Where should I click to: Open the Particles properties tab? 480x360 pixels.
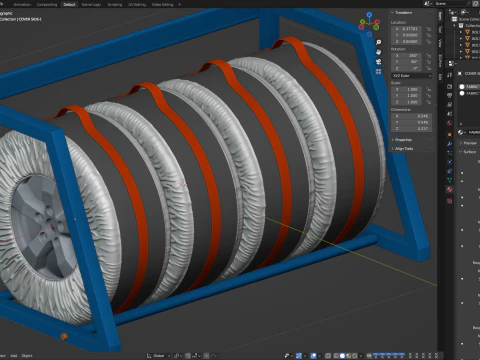tap(450, 153)
